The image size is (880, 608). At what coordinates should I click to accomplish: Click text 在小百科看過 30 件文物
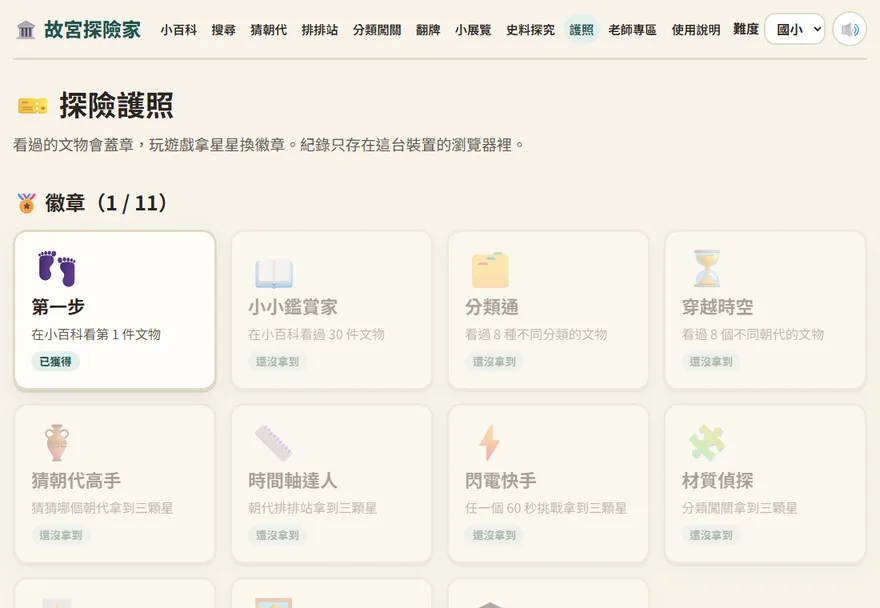[x=316, y=335]
